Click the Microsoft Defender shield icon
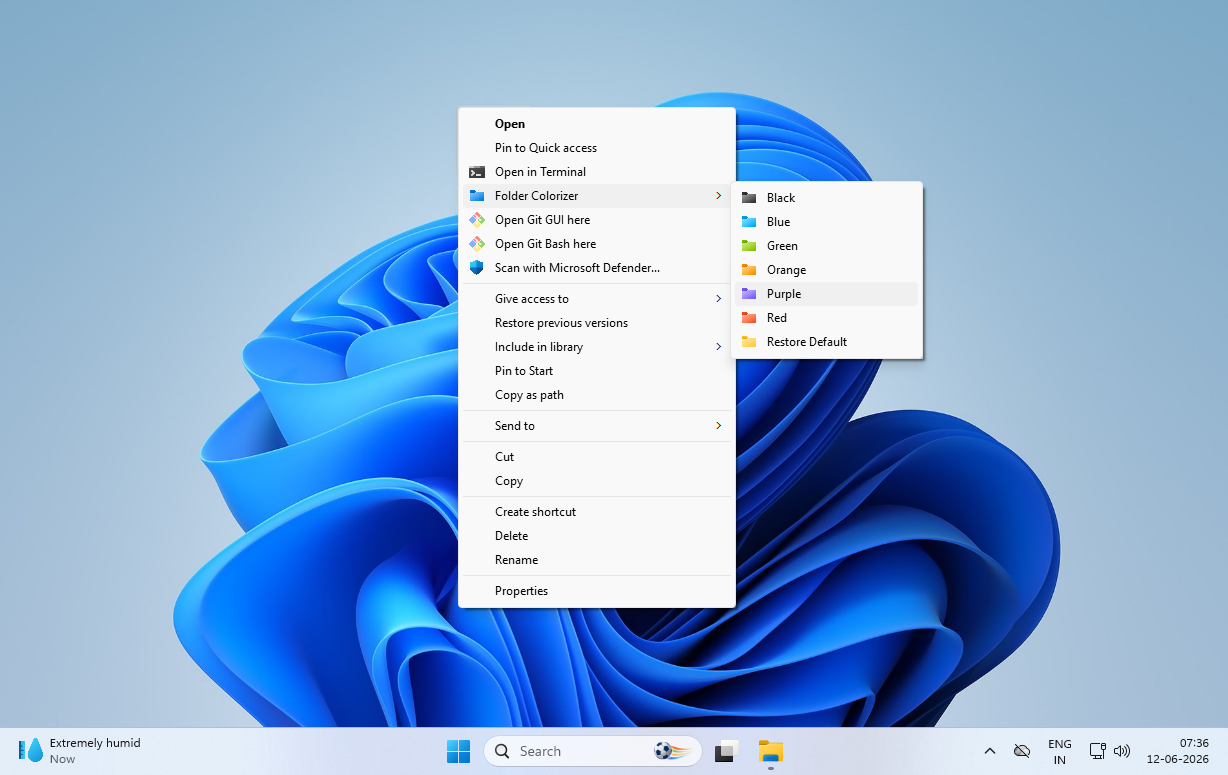 tap(477, 268)
